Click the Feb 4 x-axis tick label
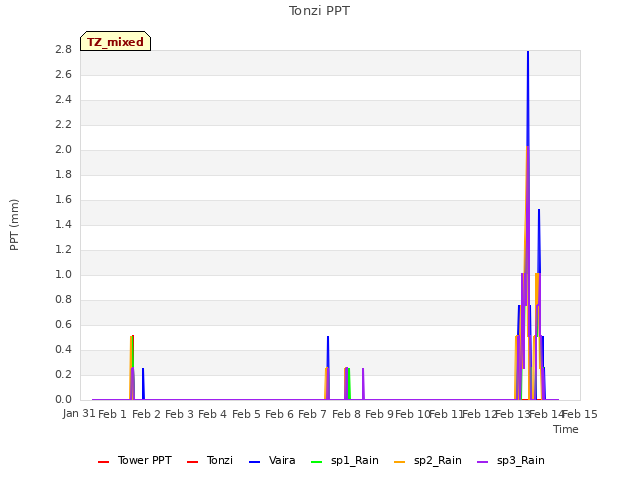The width and height of the screenshot is (640, 480). coord(212,414)
